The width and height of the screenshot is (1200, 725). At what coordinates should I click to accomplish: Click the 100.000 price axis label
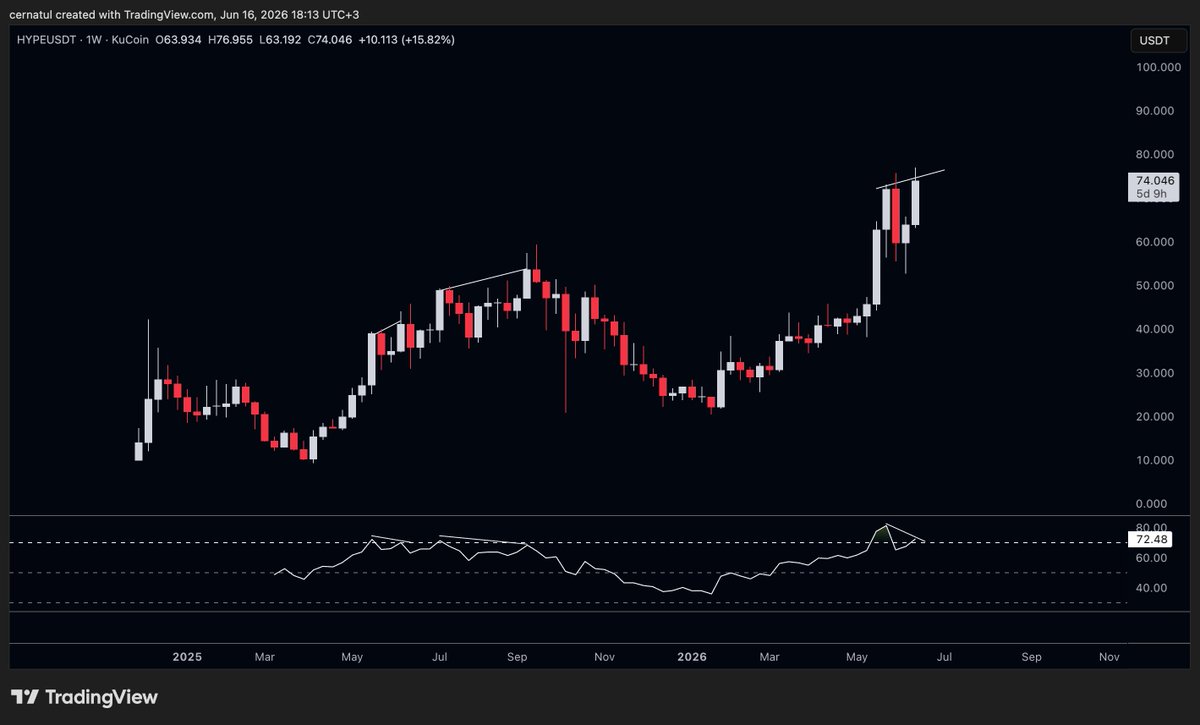pos(1160,67)
